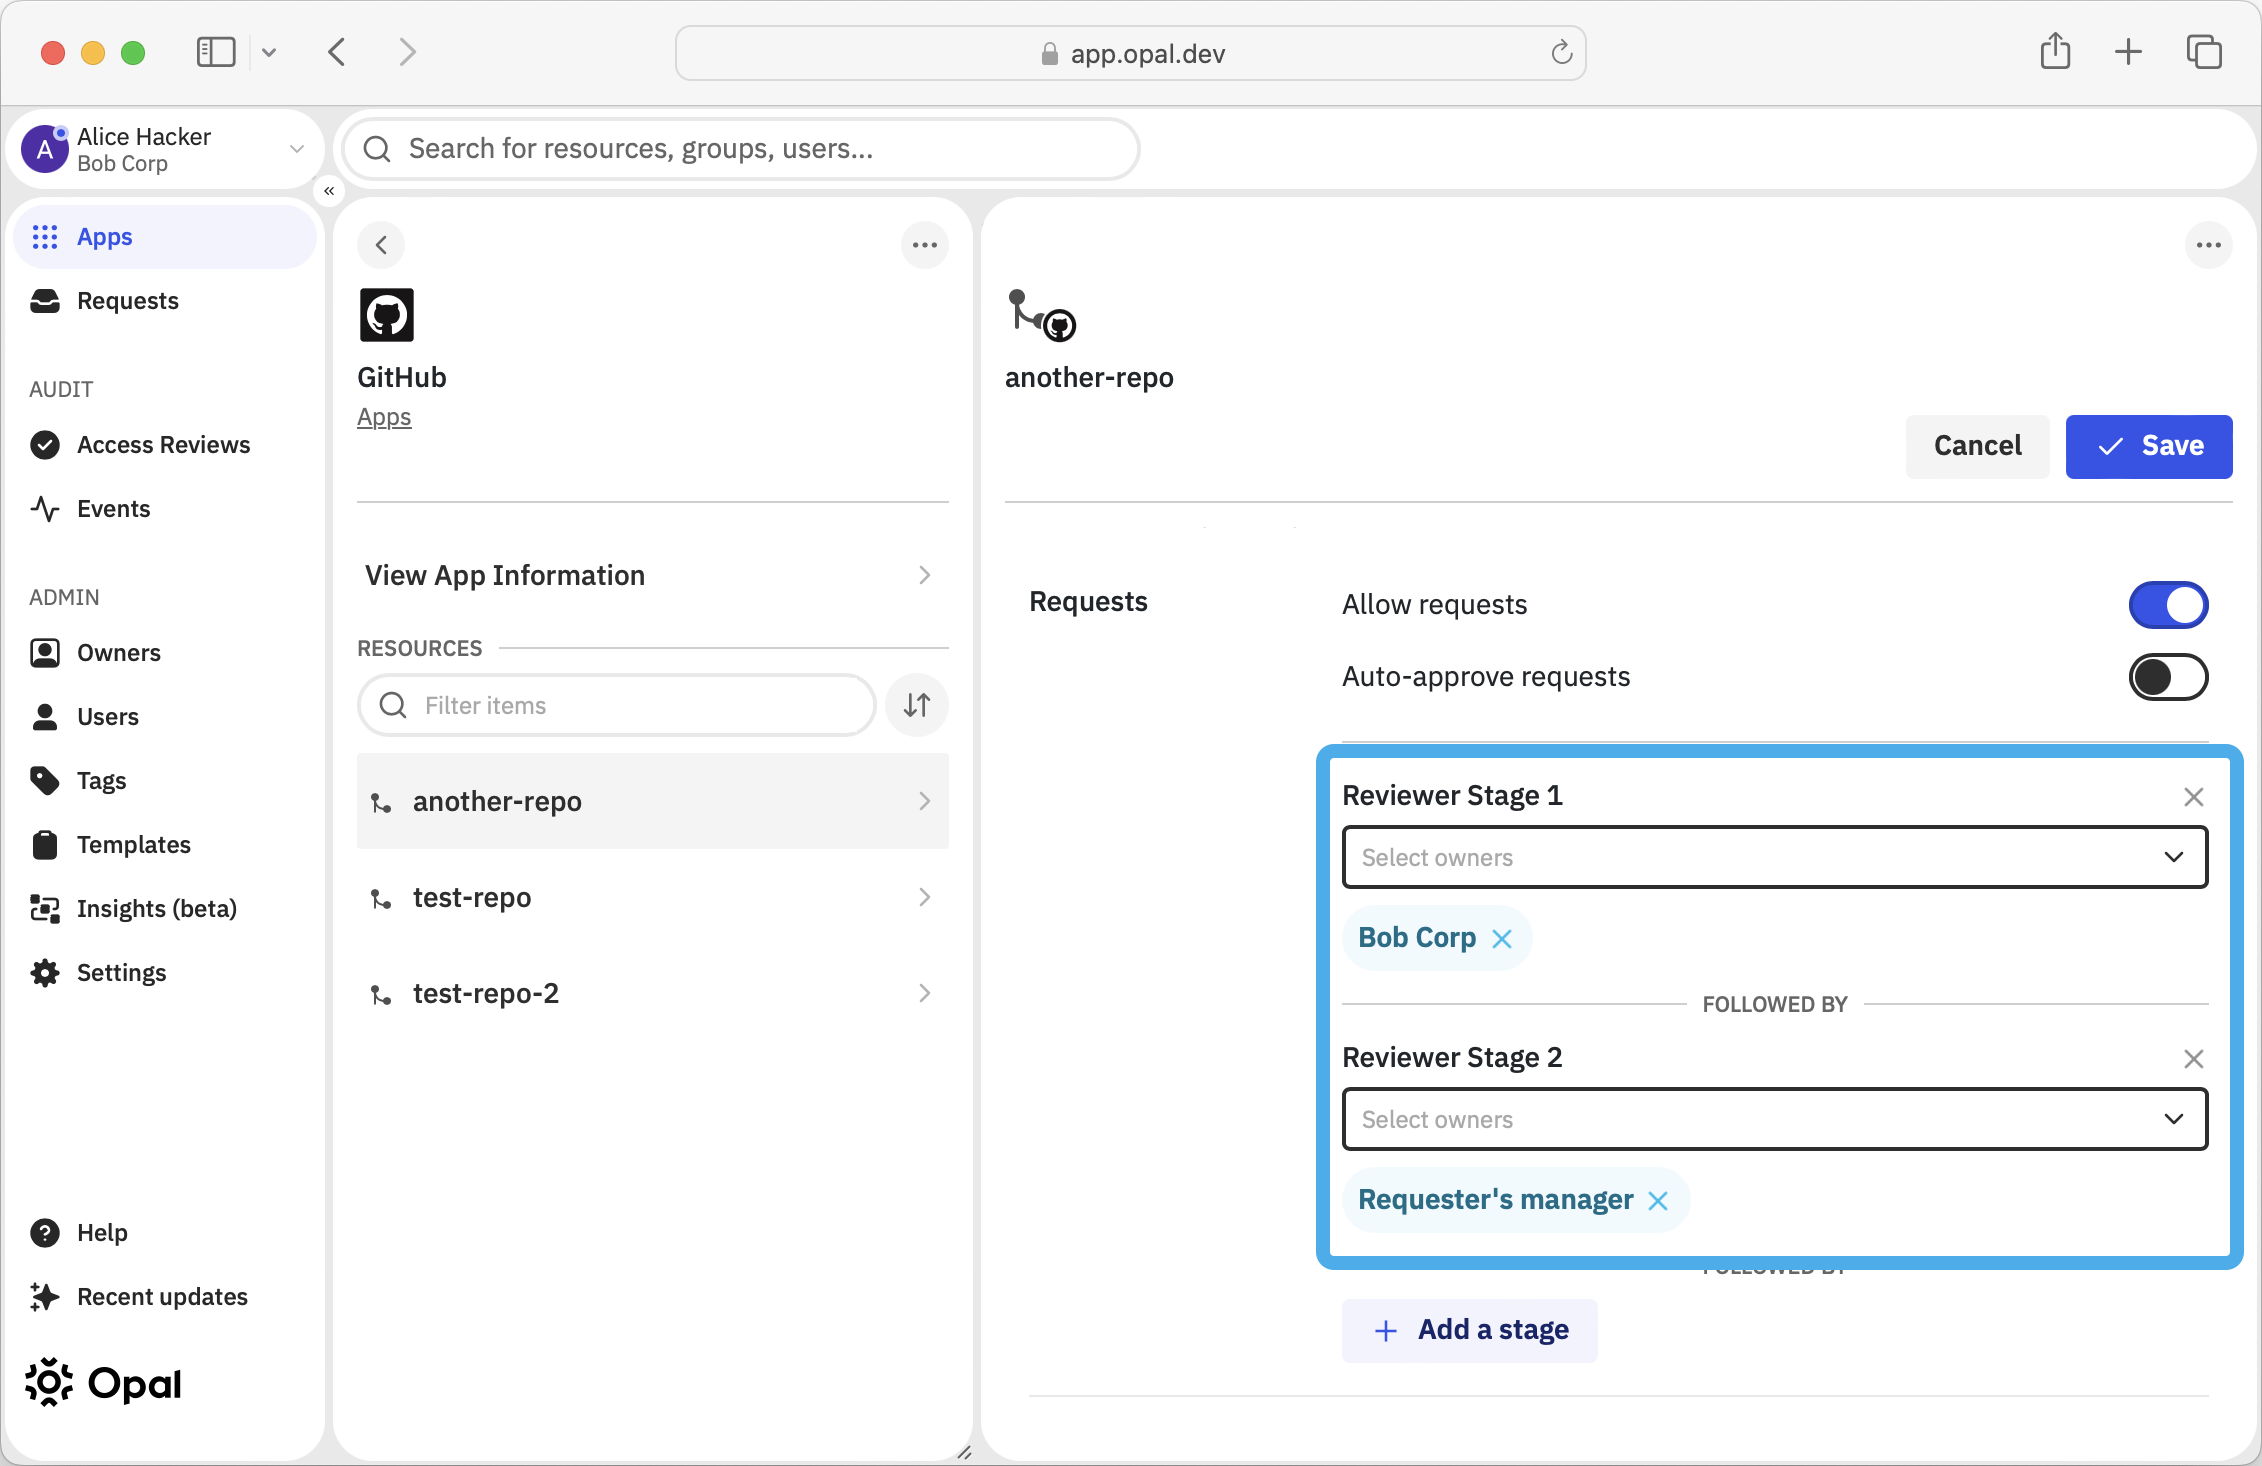This screenshot has width=2262, height=1466.
Task: Remove Reviewer Stage 2
Action: tap(2194, 1059)
